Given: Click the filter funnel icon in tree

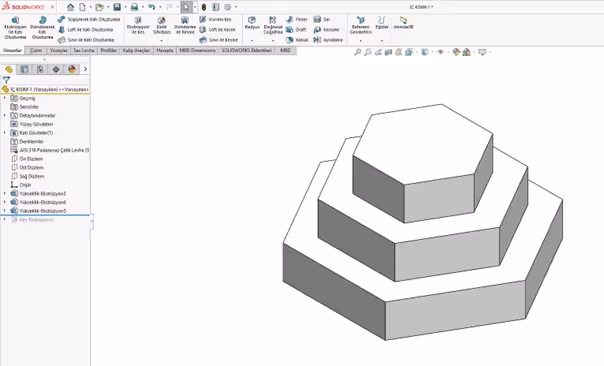Looking at the screenshot, I should 6,80.
